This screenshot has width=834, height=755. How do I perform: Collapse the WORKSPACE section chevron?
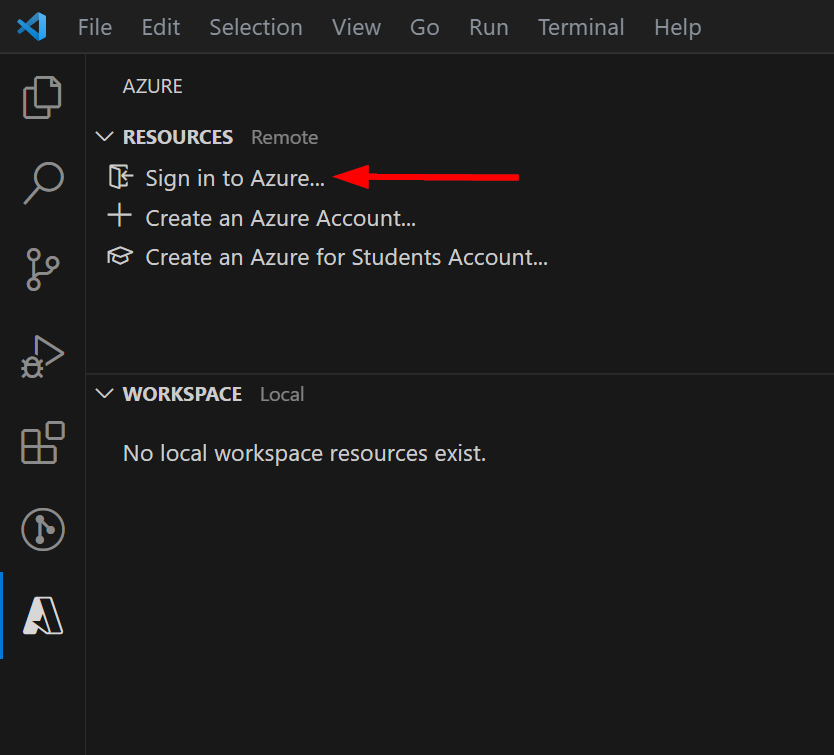(x=104, y=394)
